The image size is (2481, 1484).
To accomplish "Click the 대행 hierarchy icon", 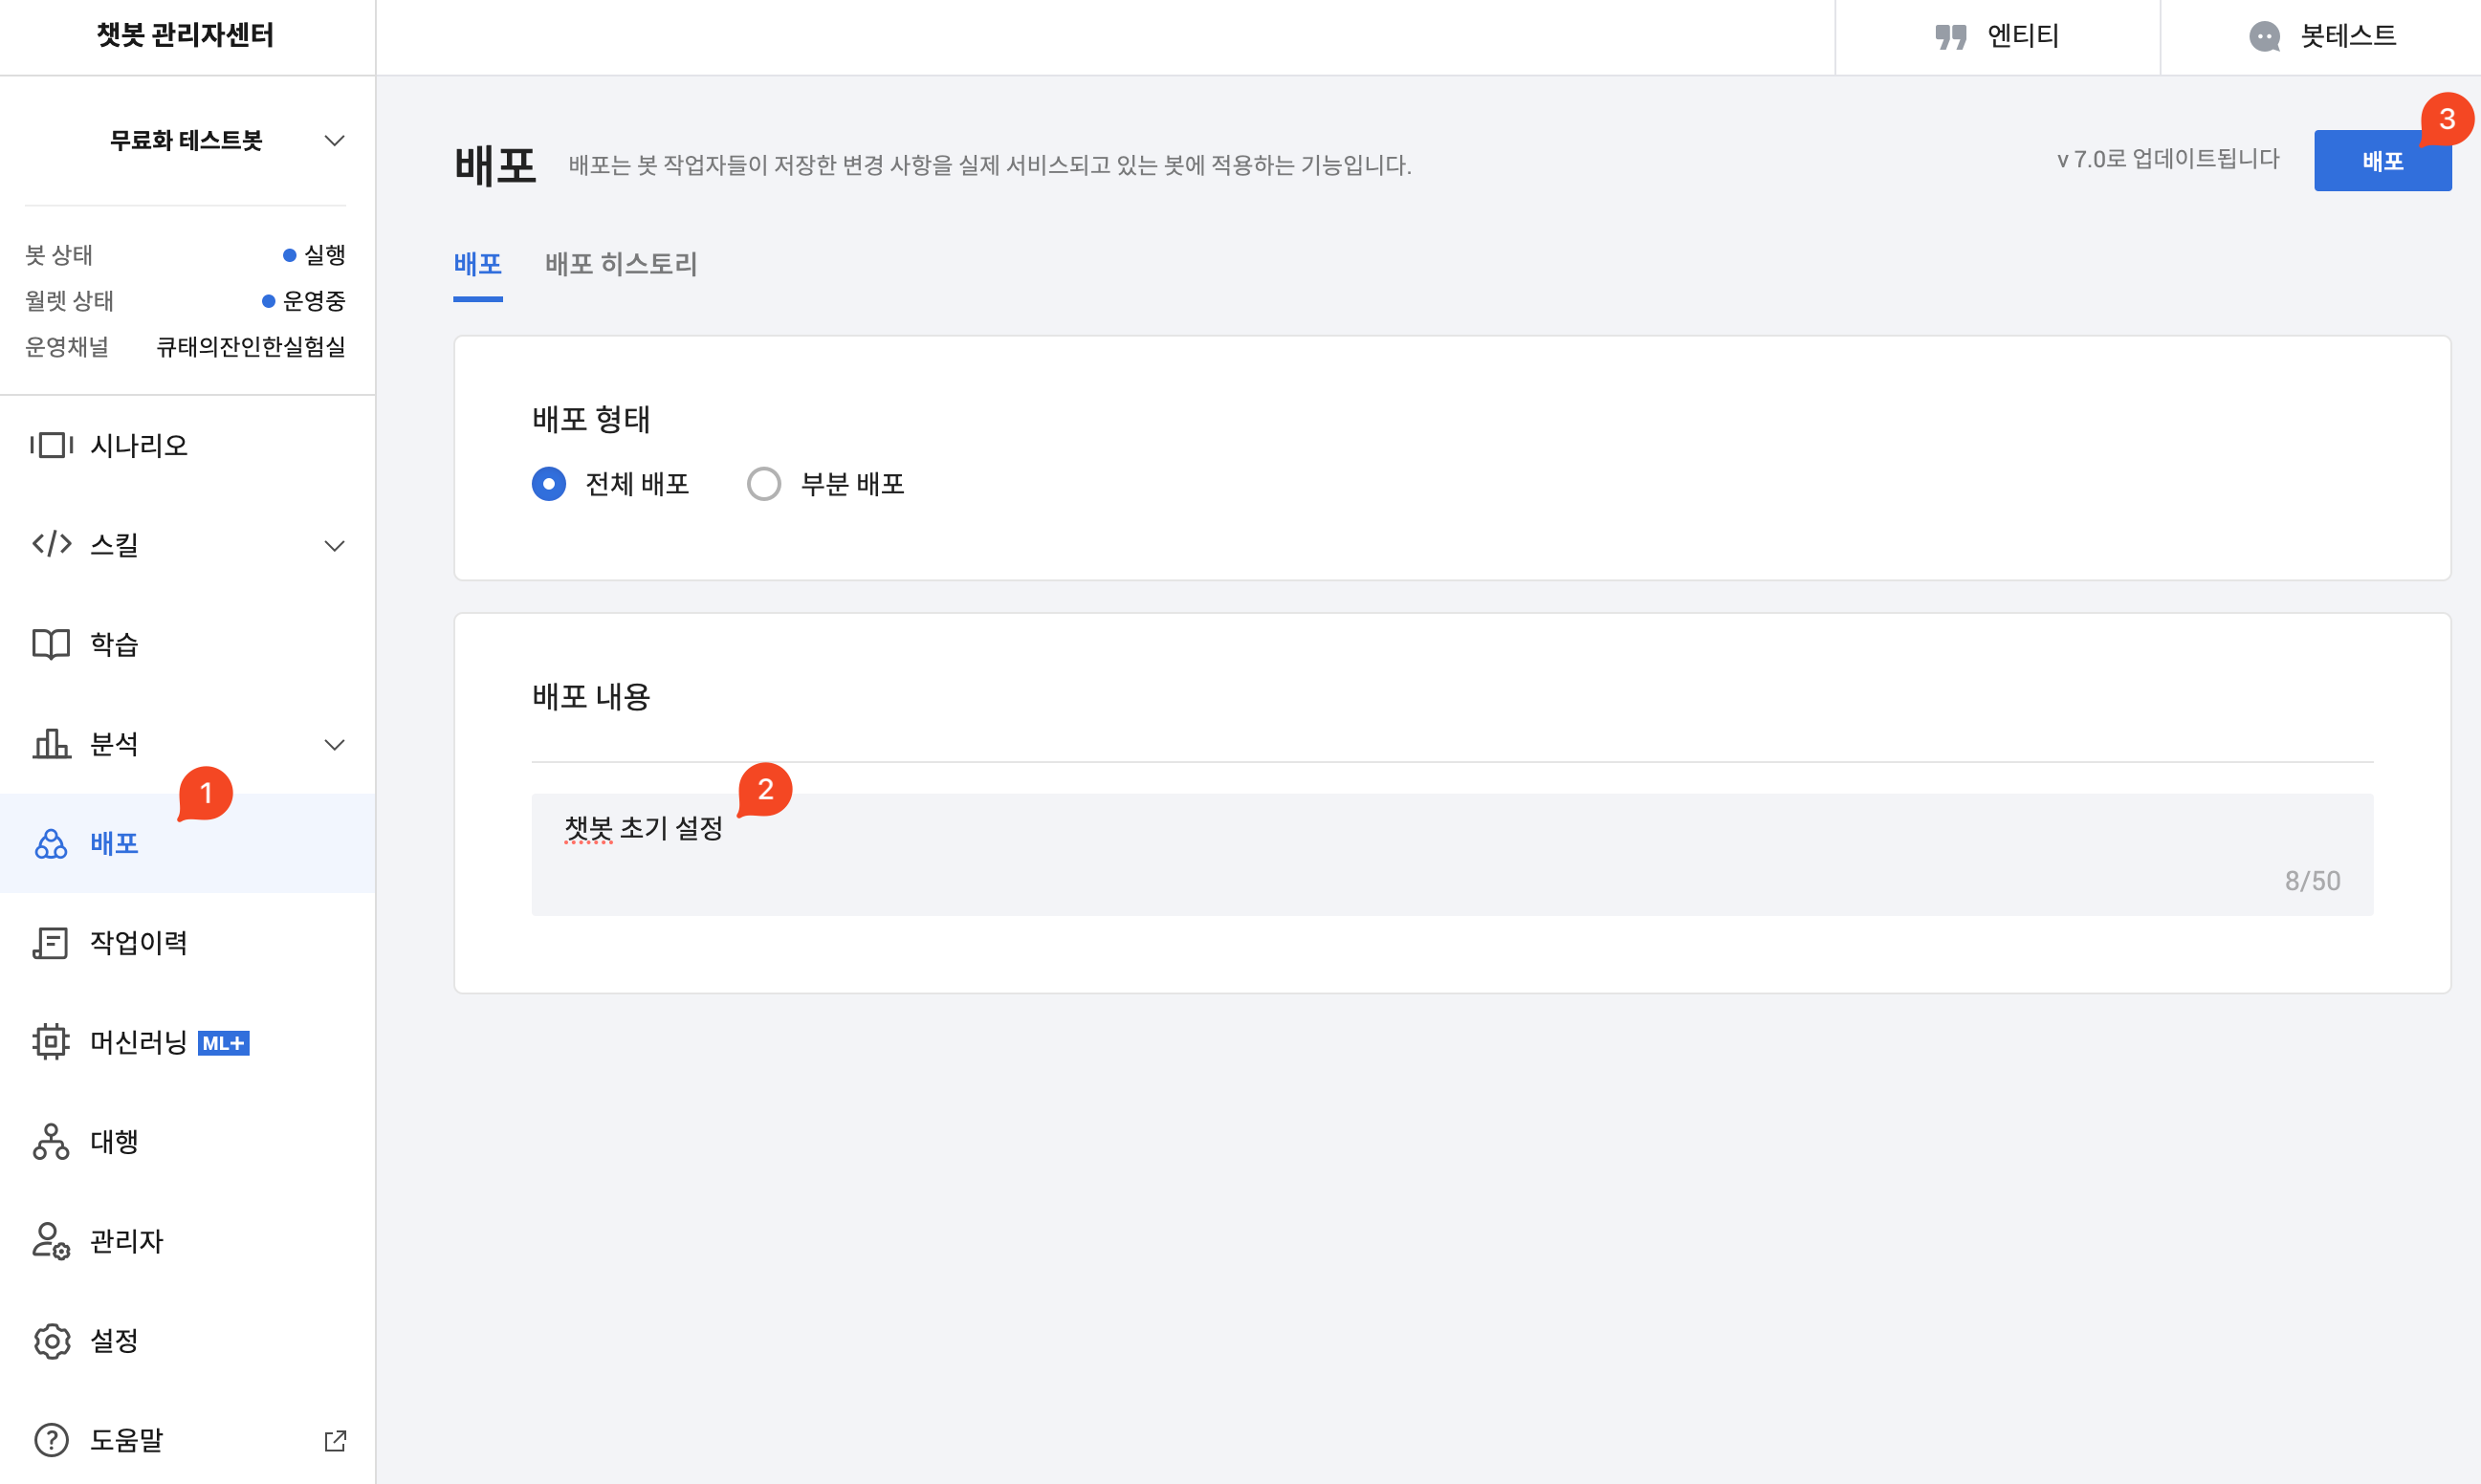I will point(51,1142).
